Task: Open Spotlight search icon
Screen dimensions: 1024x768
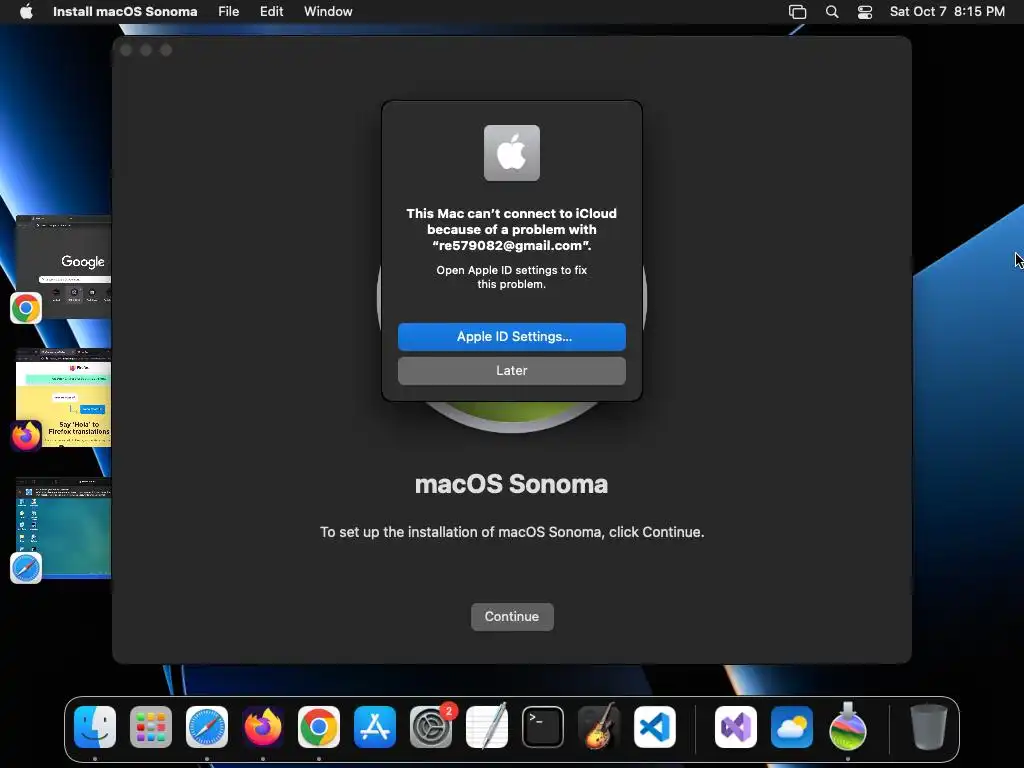Action: point(832,11)
